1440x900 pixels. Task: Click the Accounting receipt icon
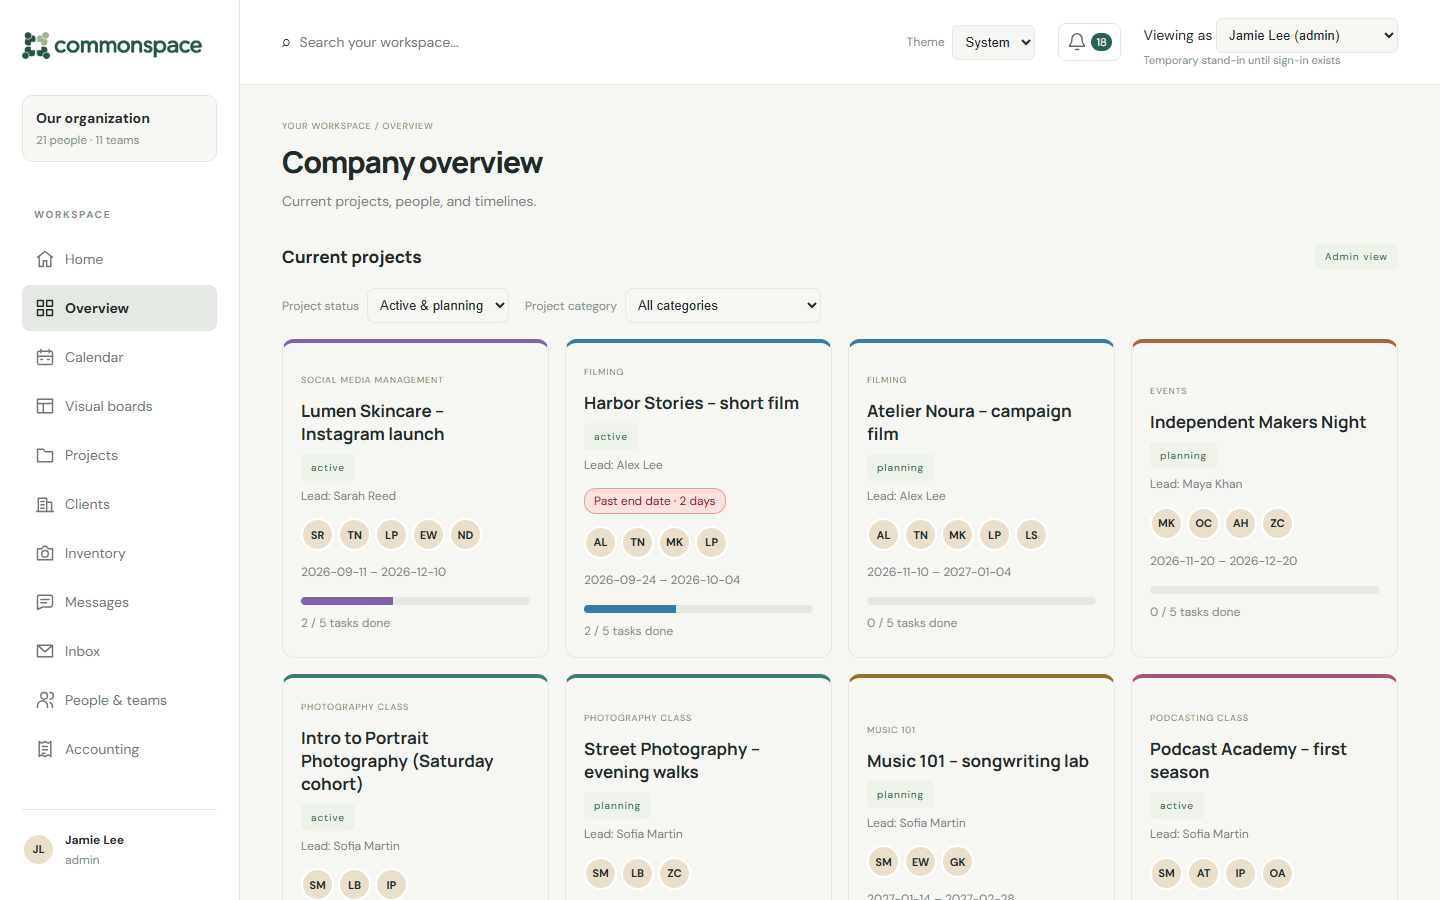click(x=45, y=749)
